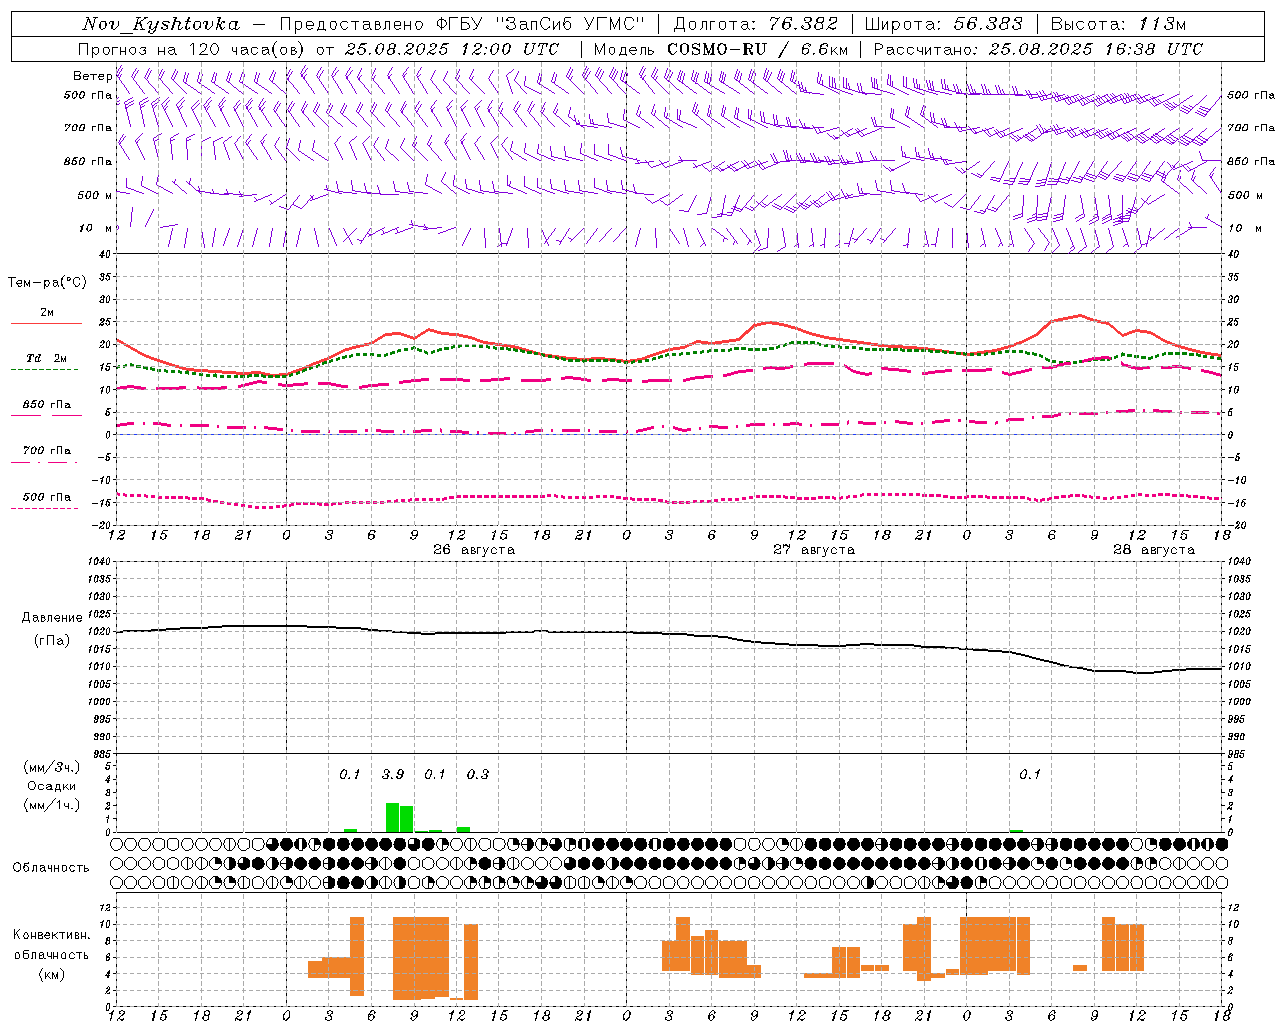Click the 'Предоставлено ФГБУ "ЗапСиб УГМС"' provider text

coord(462,24)
